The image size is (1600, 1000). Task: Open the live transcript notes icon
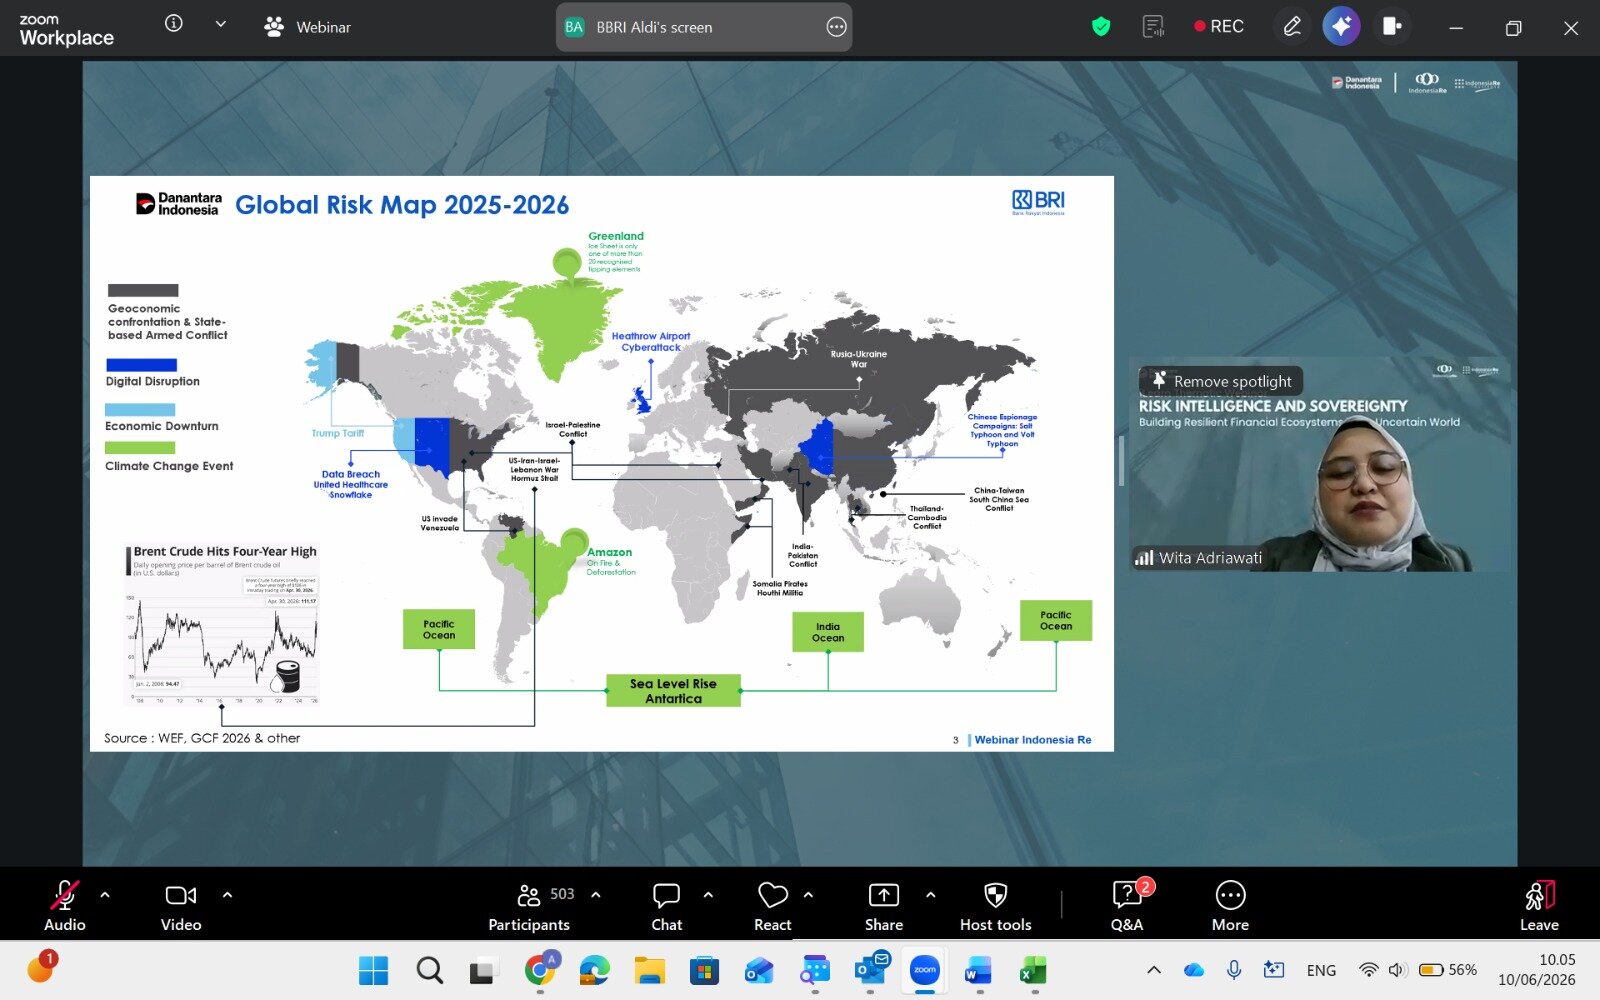coord(1153,27)
